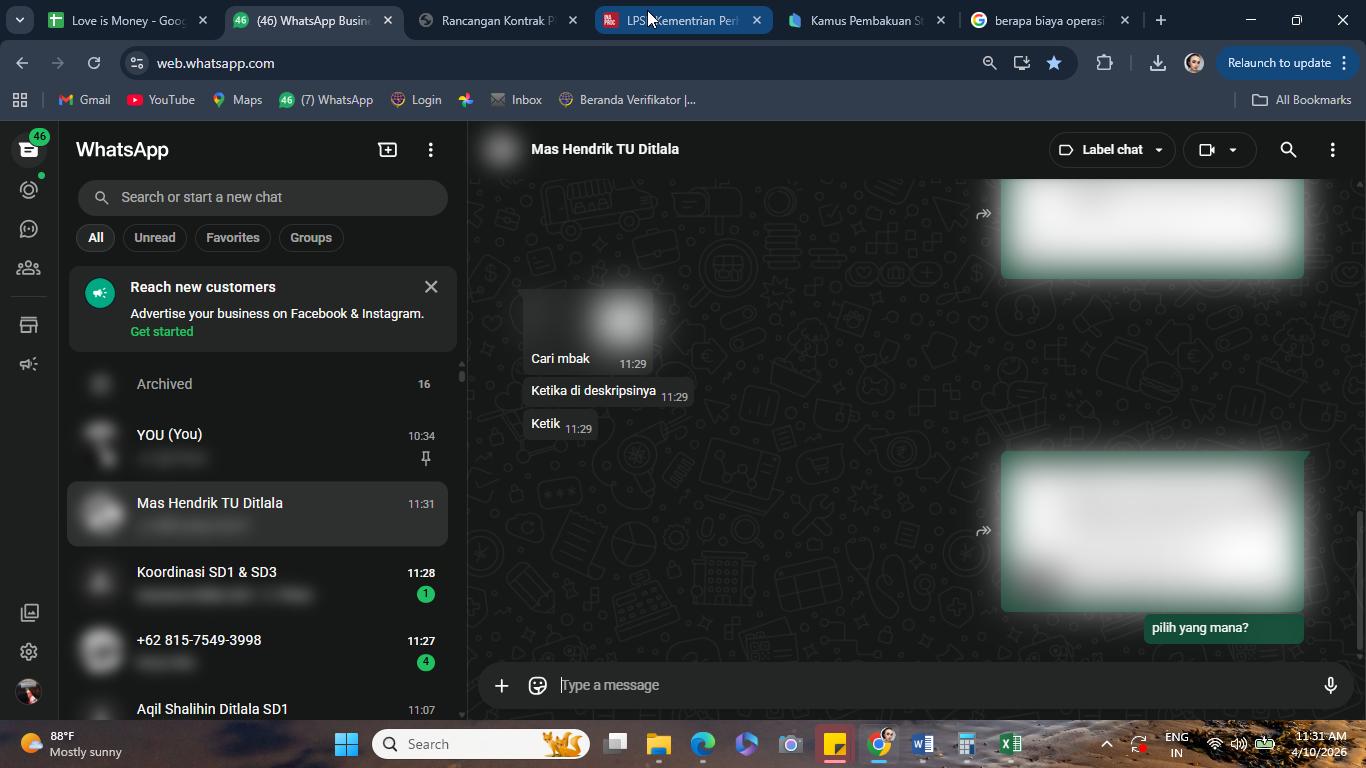This screenshot has width=1366, height=768.
Task: Switch to Rancangan Kontrak tab
Action: pos(497,20)
